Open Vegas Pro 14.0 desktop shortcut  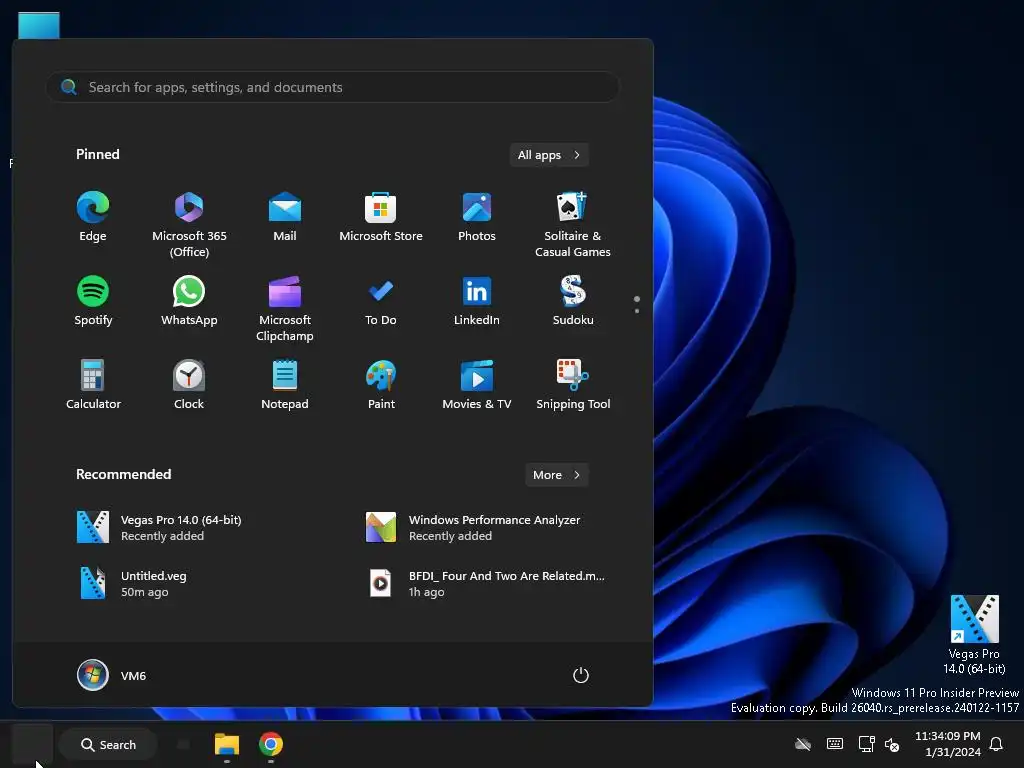[974, 634]
